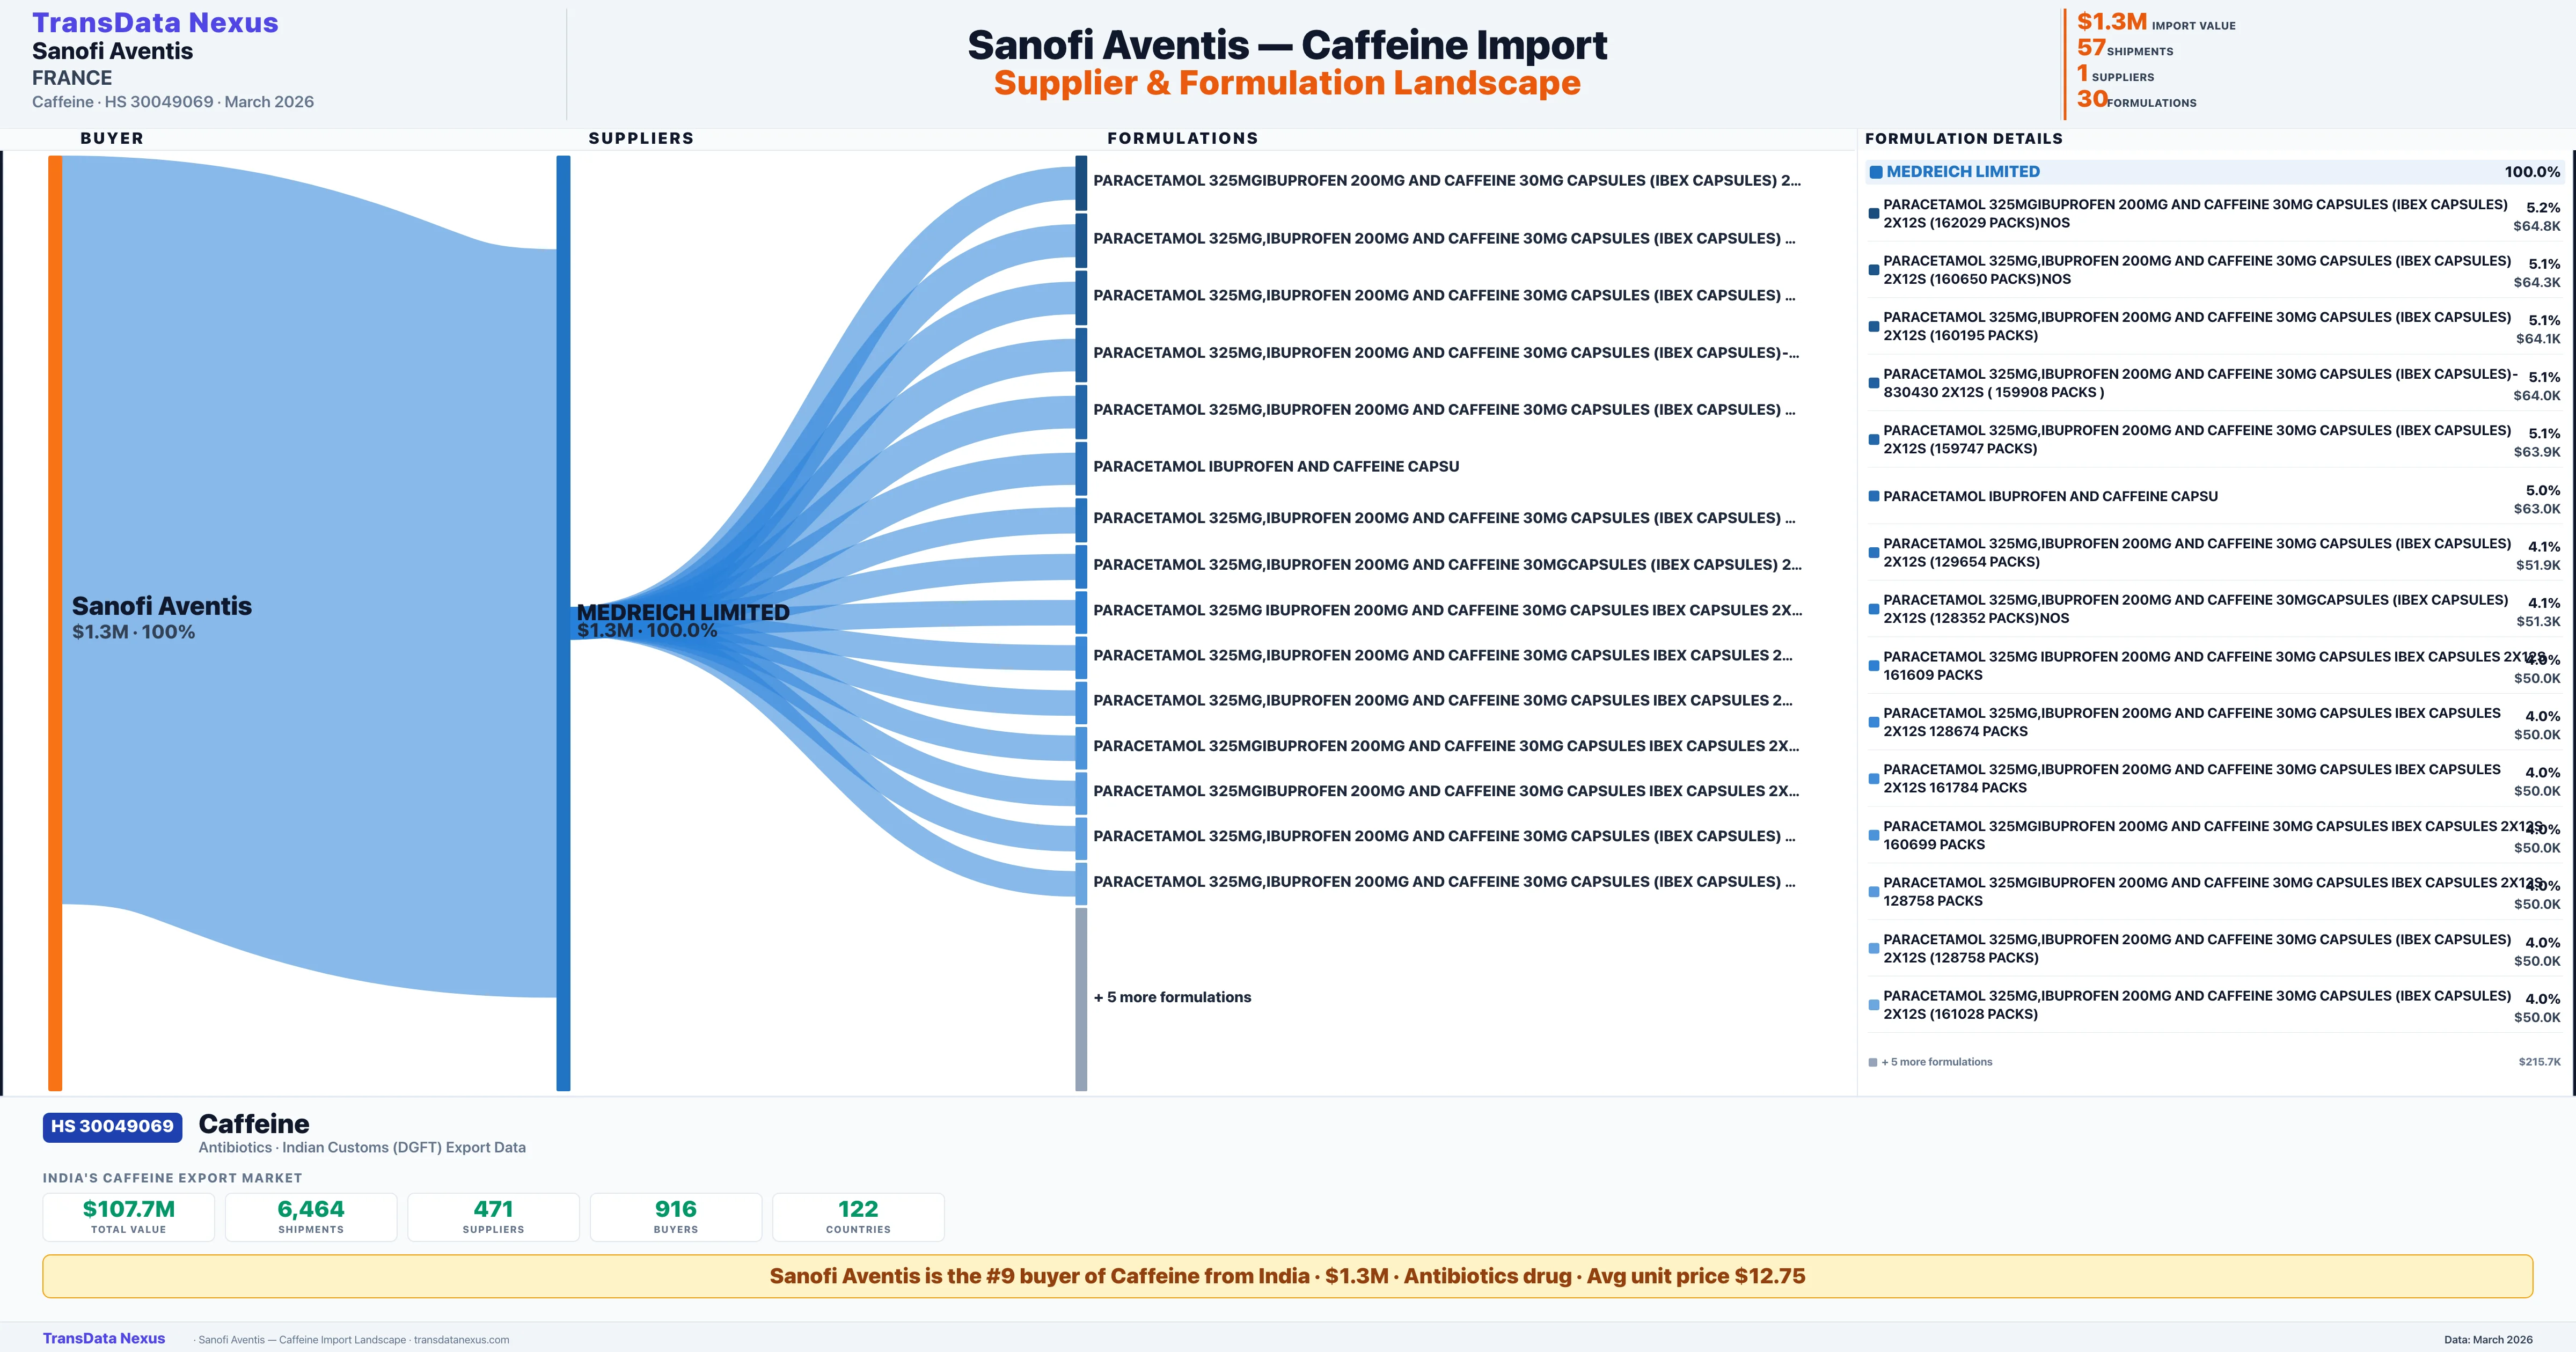
Task: Click the color square beside 161028 PACKS row
Action: (1874, 1005)
